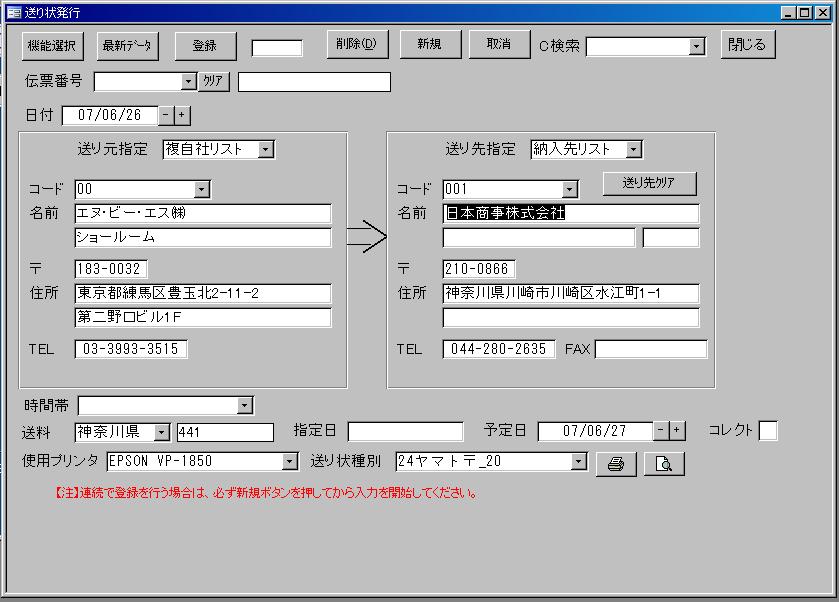Click the 第二野口ビル1F field
Viewport: 839px width, 602px height.
203,317
